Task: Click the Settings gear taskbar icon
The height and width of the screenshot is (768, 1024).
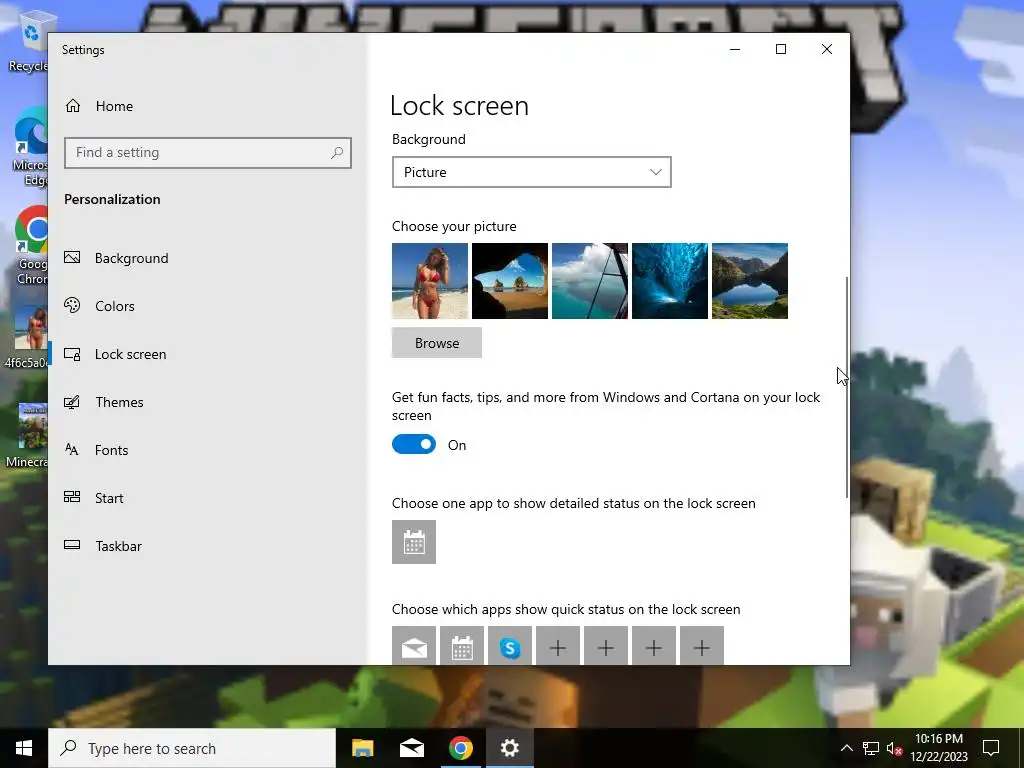Action: [510, 748]
